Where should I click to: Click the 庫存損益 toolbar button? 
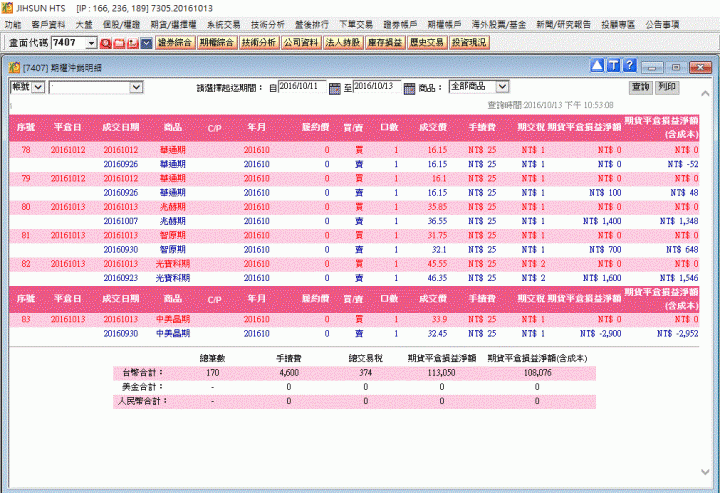[385, 43]
